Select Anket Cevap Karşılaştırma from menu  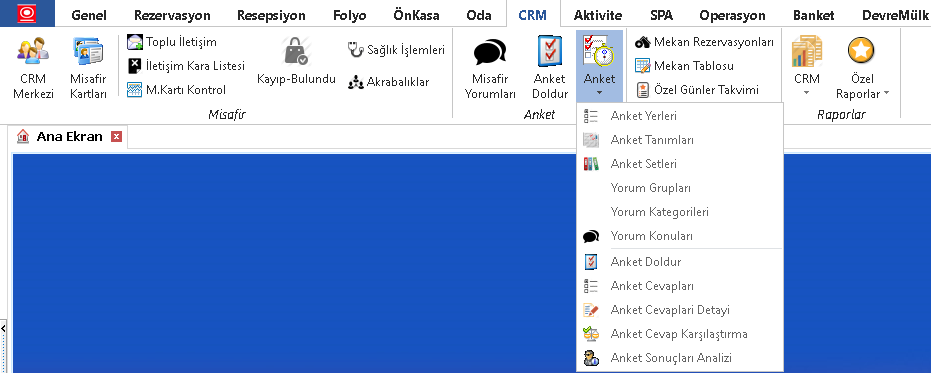pos(680,334)
